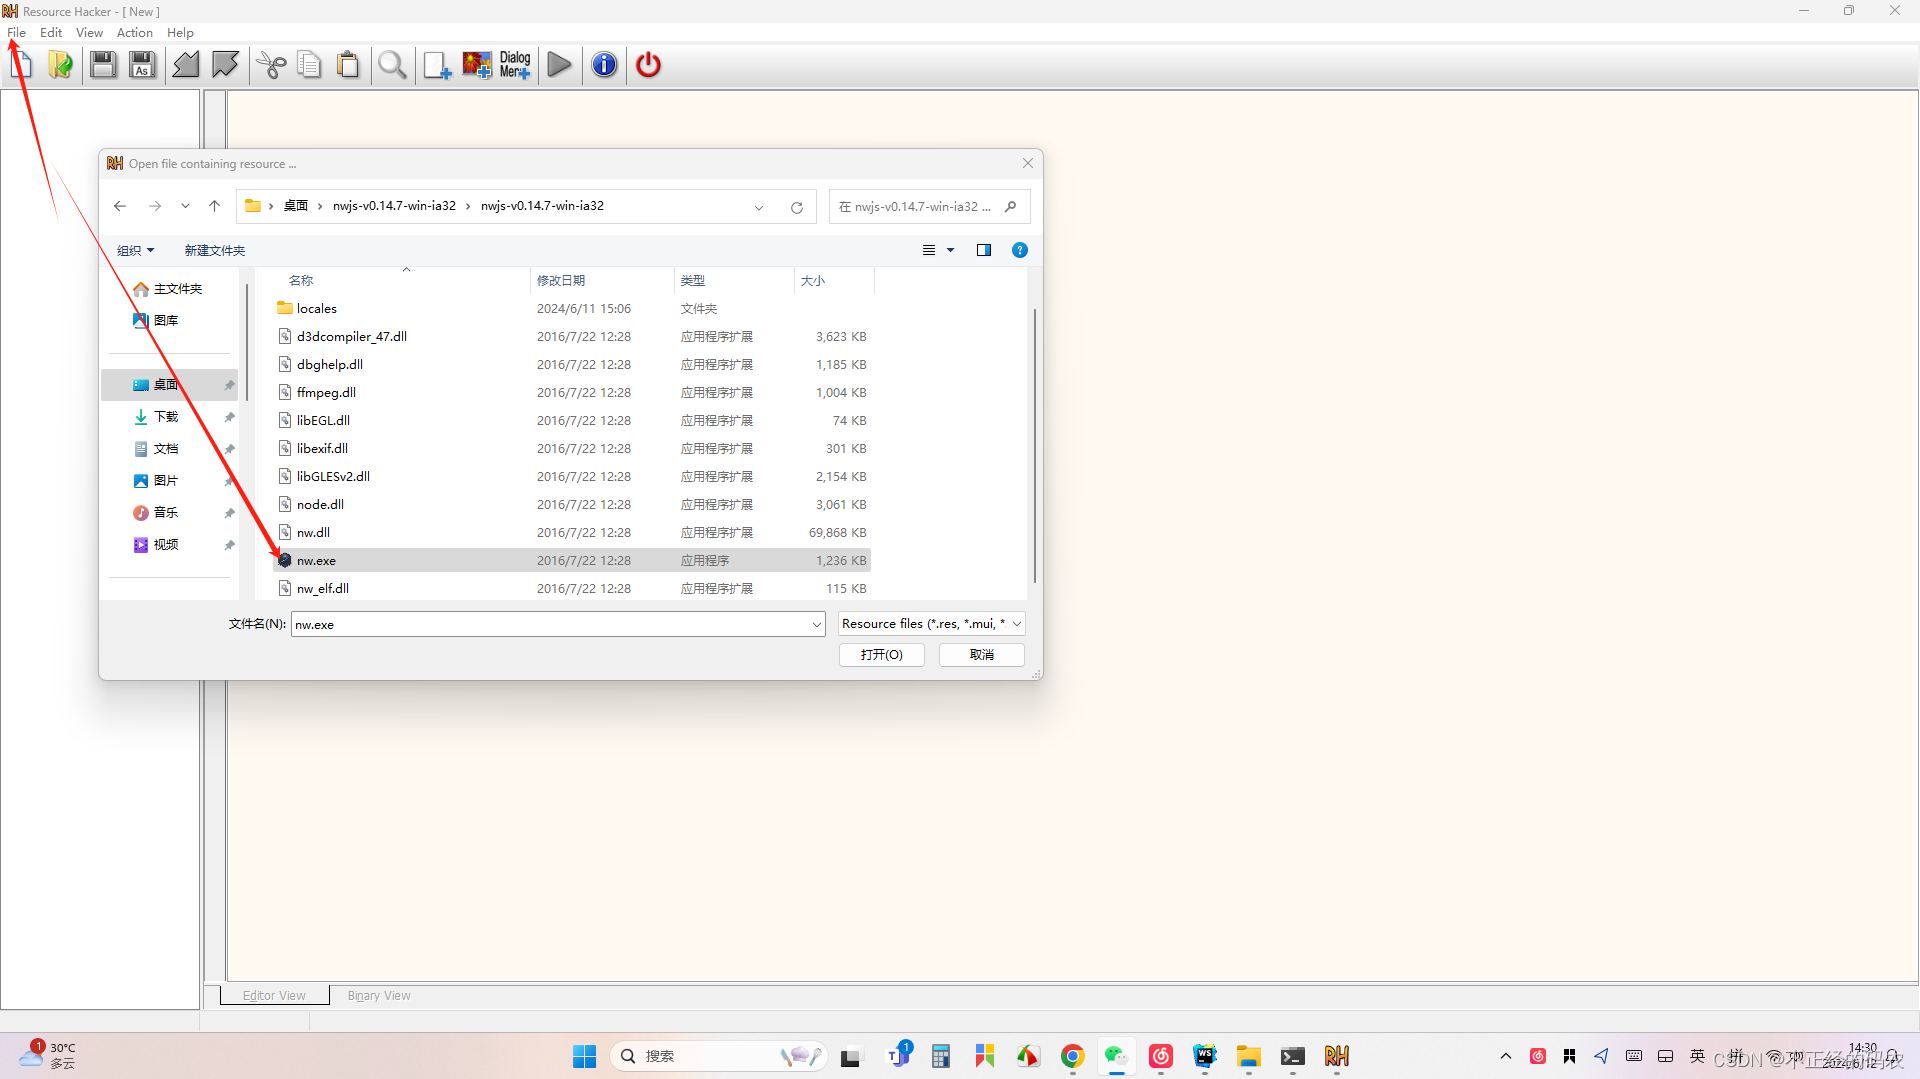Click the Find magnifier toolbar icon
Screen dimensions: 1920x1079
click(x=392, y=65)
